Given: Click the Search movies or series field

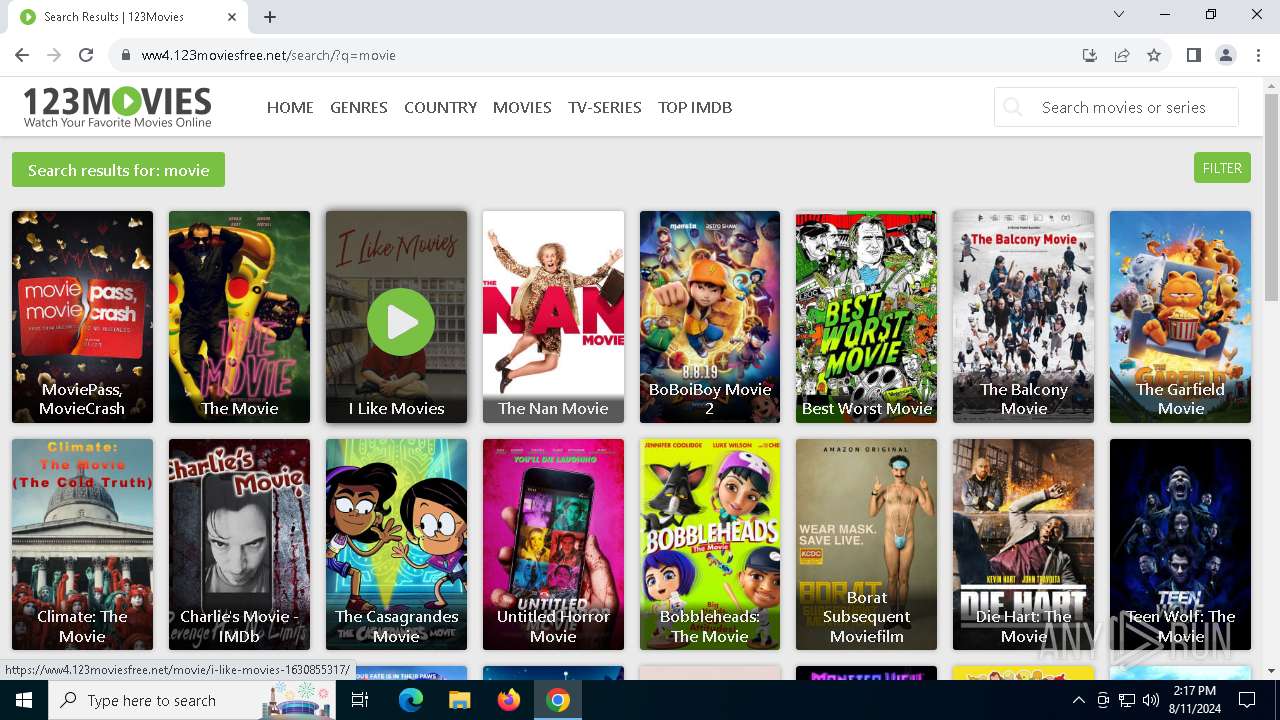Looking at the screenshot, I should point(1116,107).
